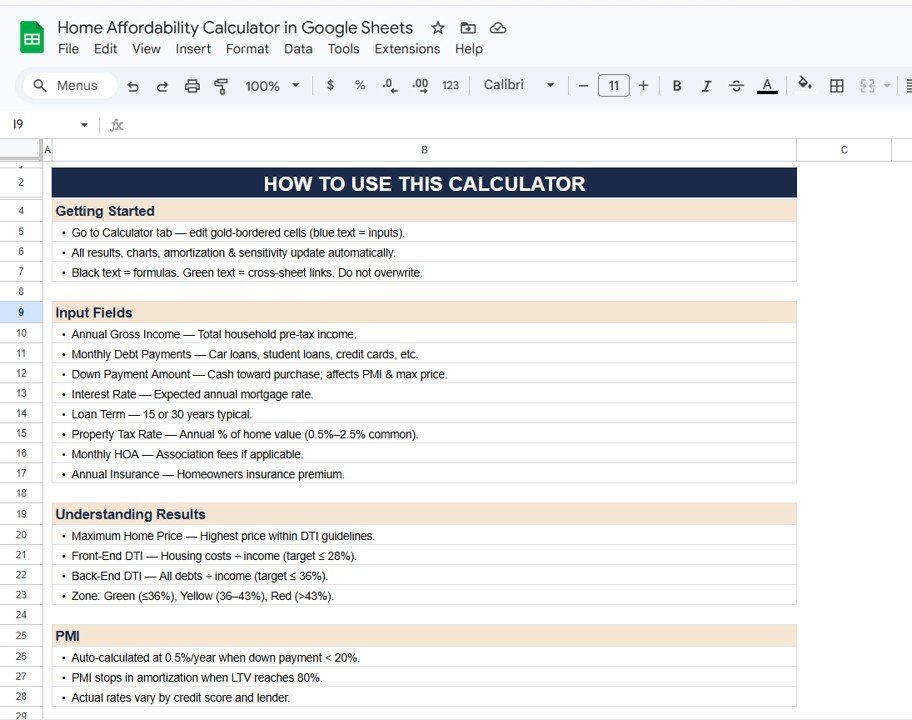Open the 100% zoom dropdown
The image size is (912, 720).
click(272, 86)
